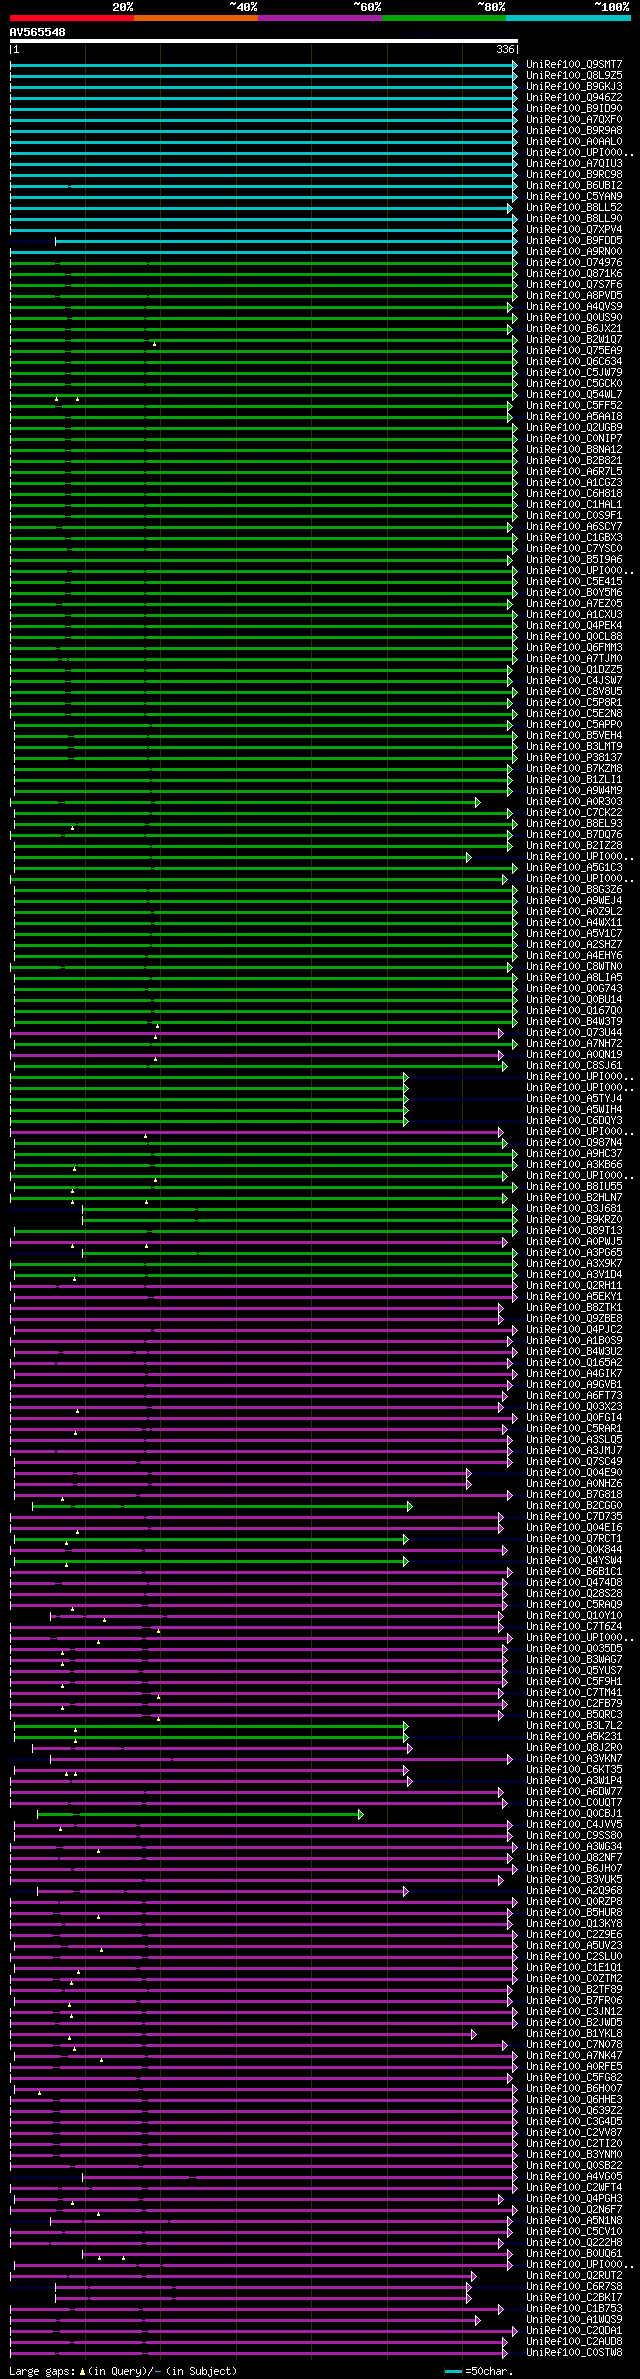Screen dimensions: 640x2379
Task: Click the Large gaps legend text
Action: tap(123, 2370)
